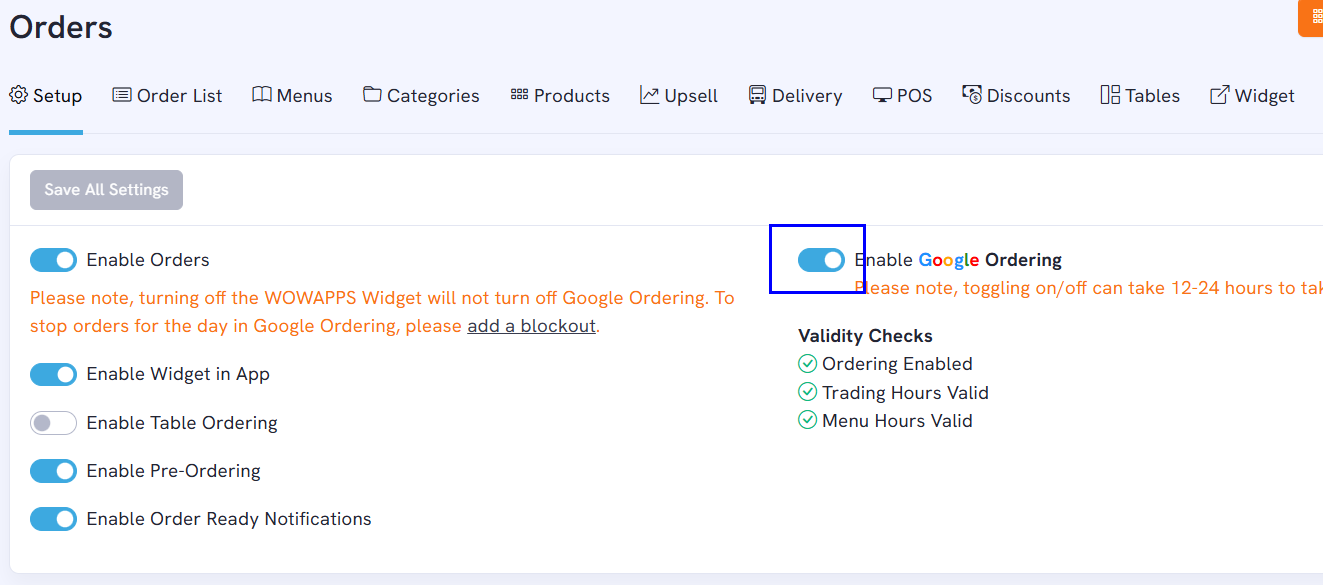This screenshot has height=585, width=1323.
Task: Click the orange button at top right edge
Action: (1311, 18)
